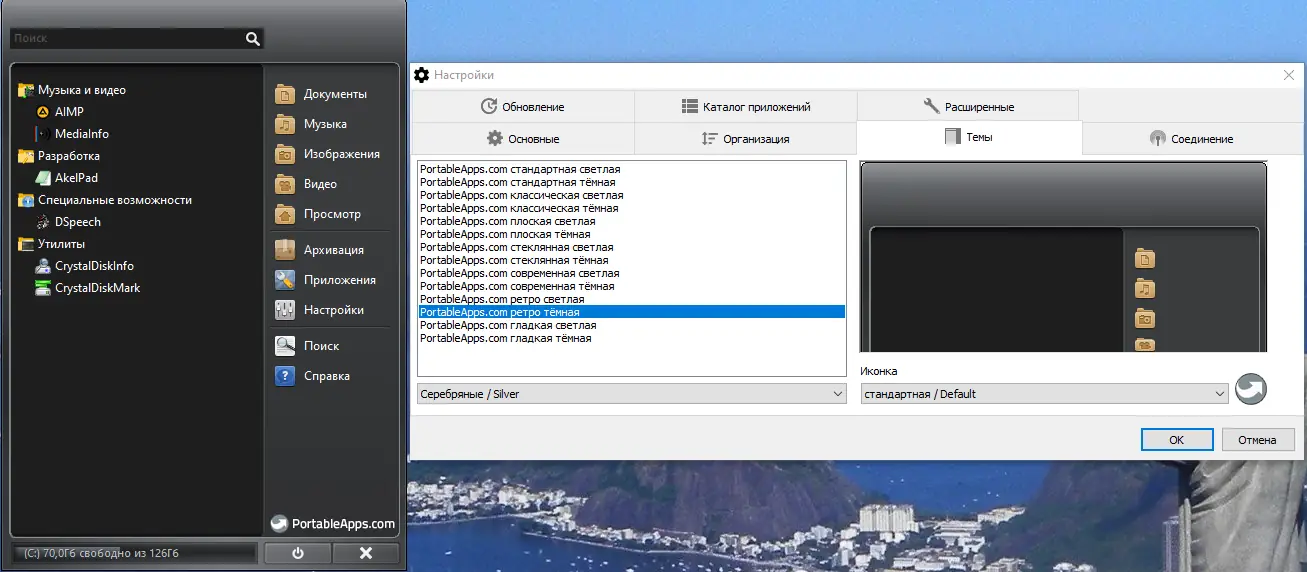1307x572 pixels.
Task: Select theme гладкая светлая
Action: coord(631,325)
